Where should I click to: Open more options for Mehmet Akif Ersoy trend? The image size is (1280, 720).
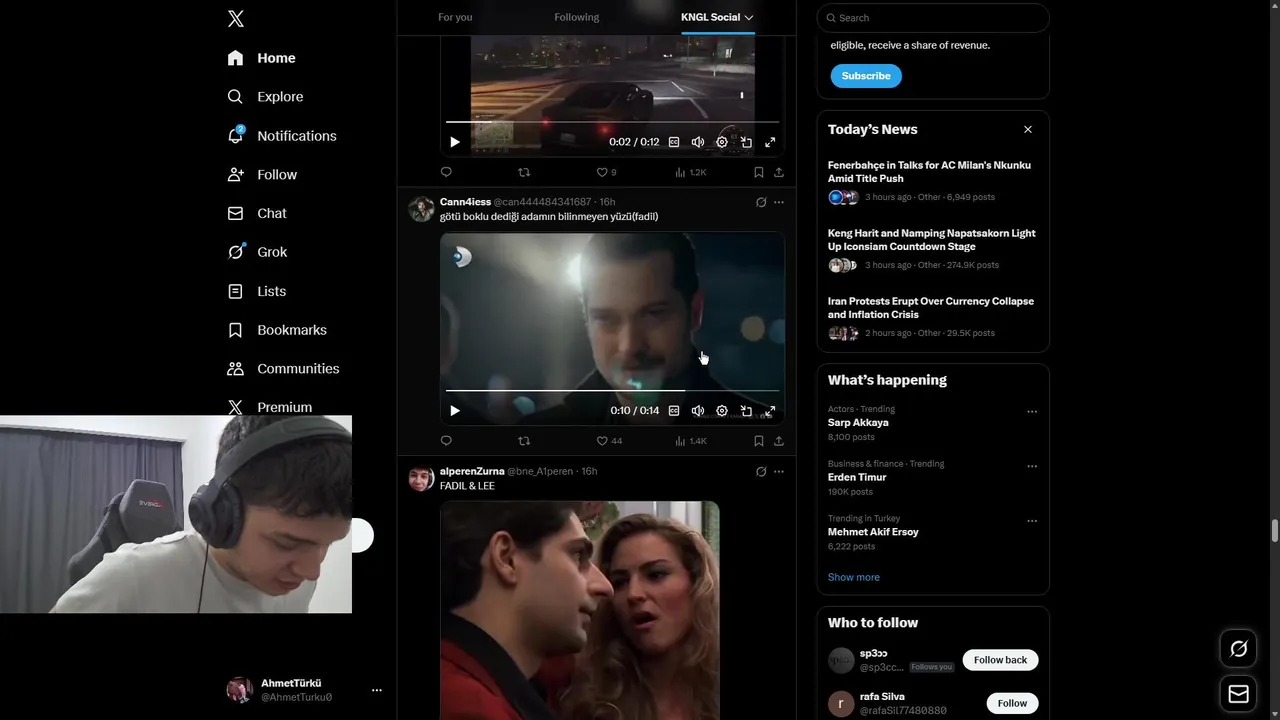[1032, 521]
